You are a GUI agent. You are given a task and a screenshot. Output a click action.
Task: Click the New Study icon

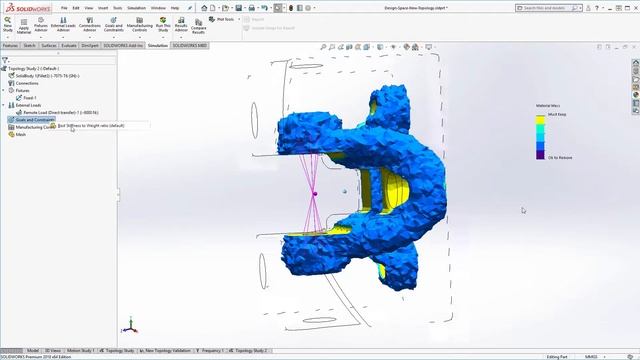(7, 24)
